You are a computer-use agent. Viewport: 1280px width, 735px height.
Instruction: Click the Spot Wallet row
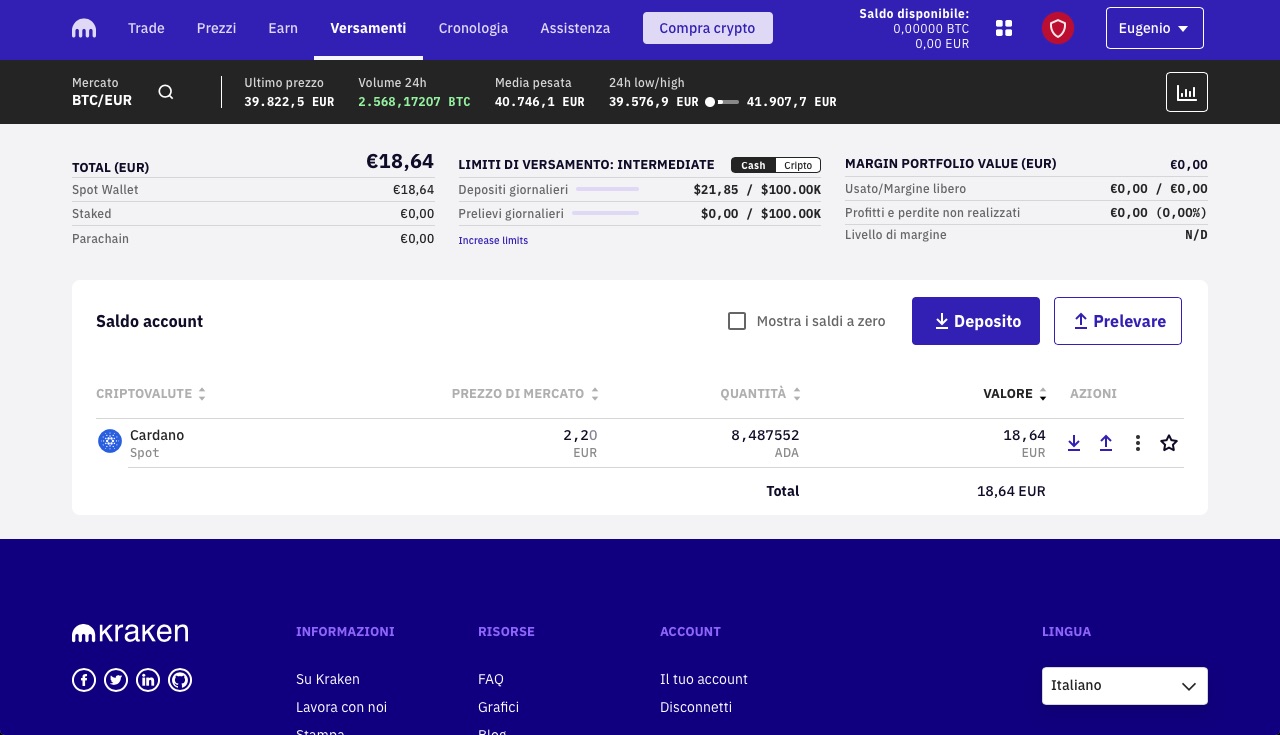click(253, 189)
